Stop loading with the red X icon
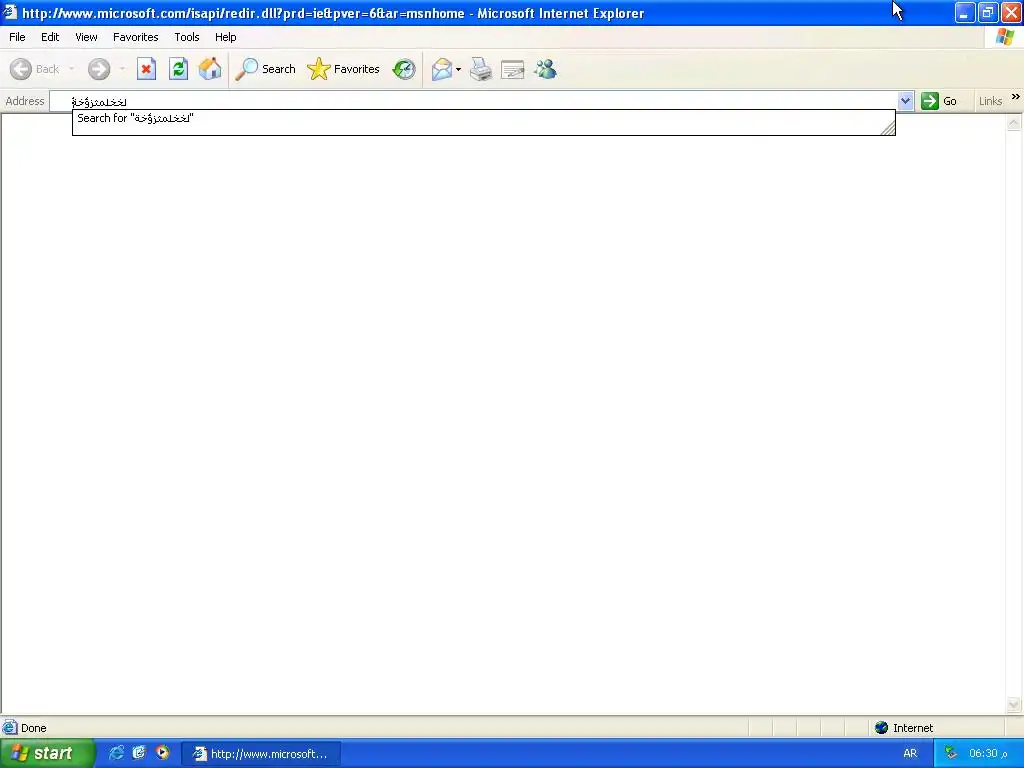Screen dimensions: 1024x768 tap(146, 69)
